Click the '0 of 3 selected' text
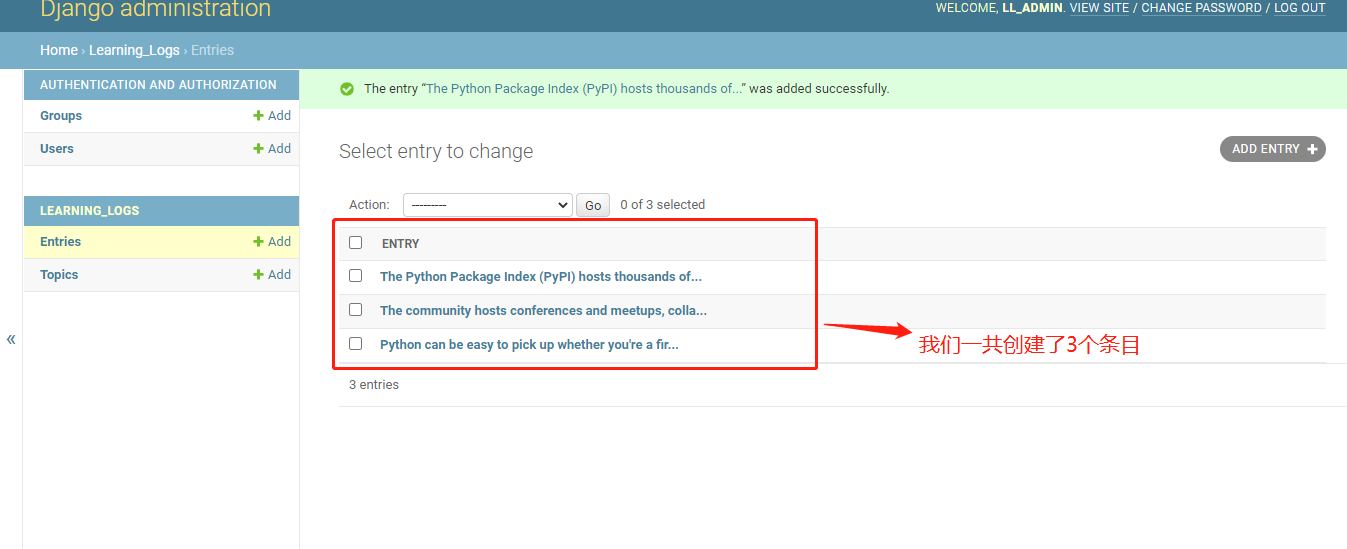This screenshot has width=1347, height=549. click(x=662, y=205)
